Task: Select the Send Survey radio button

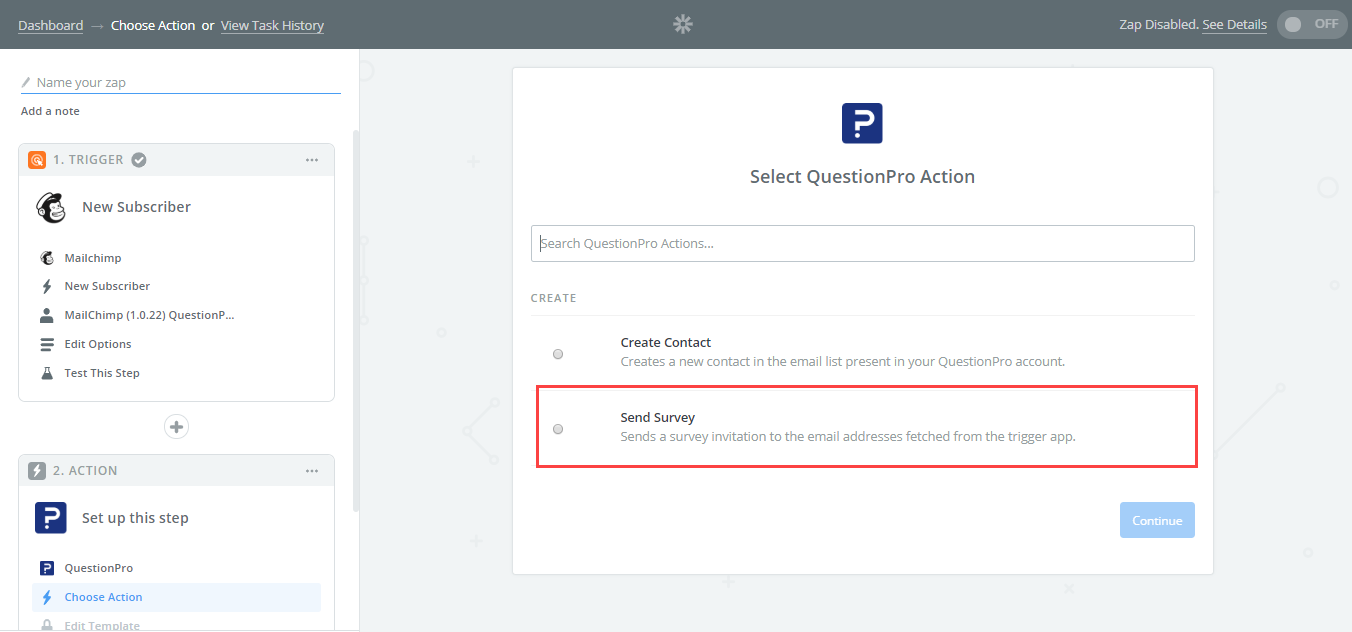Action: [558, 429]
